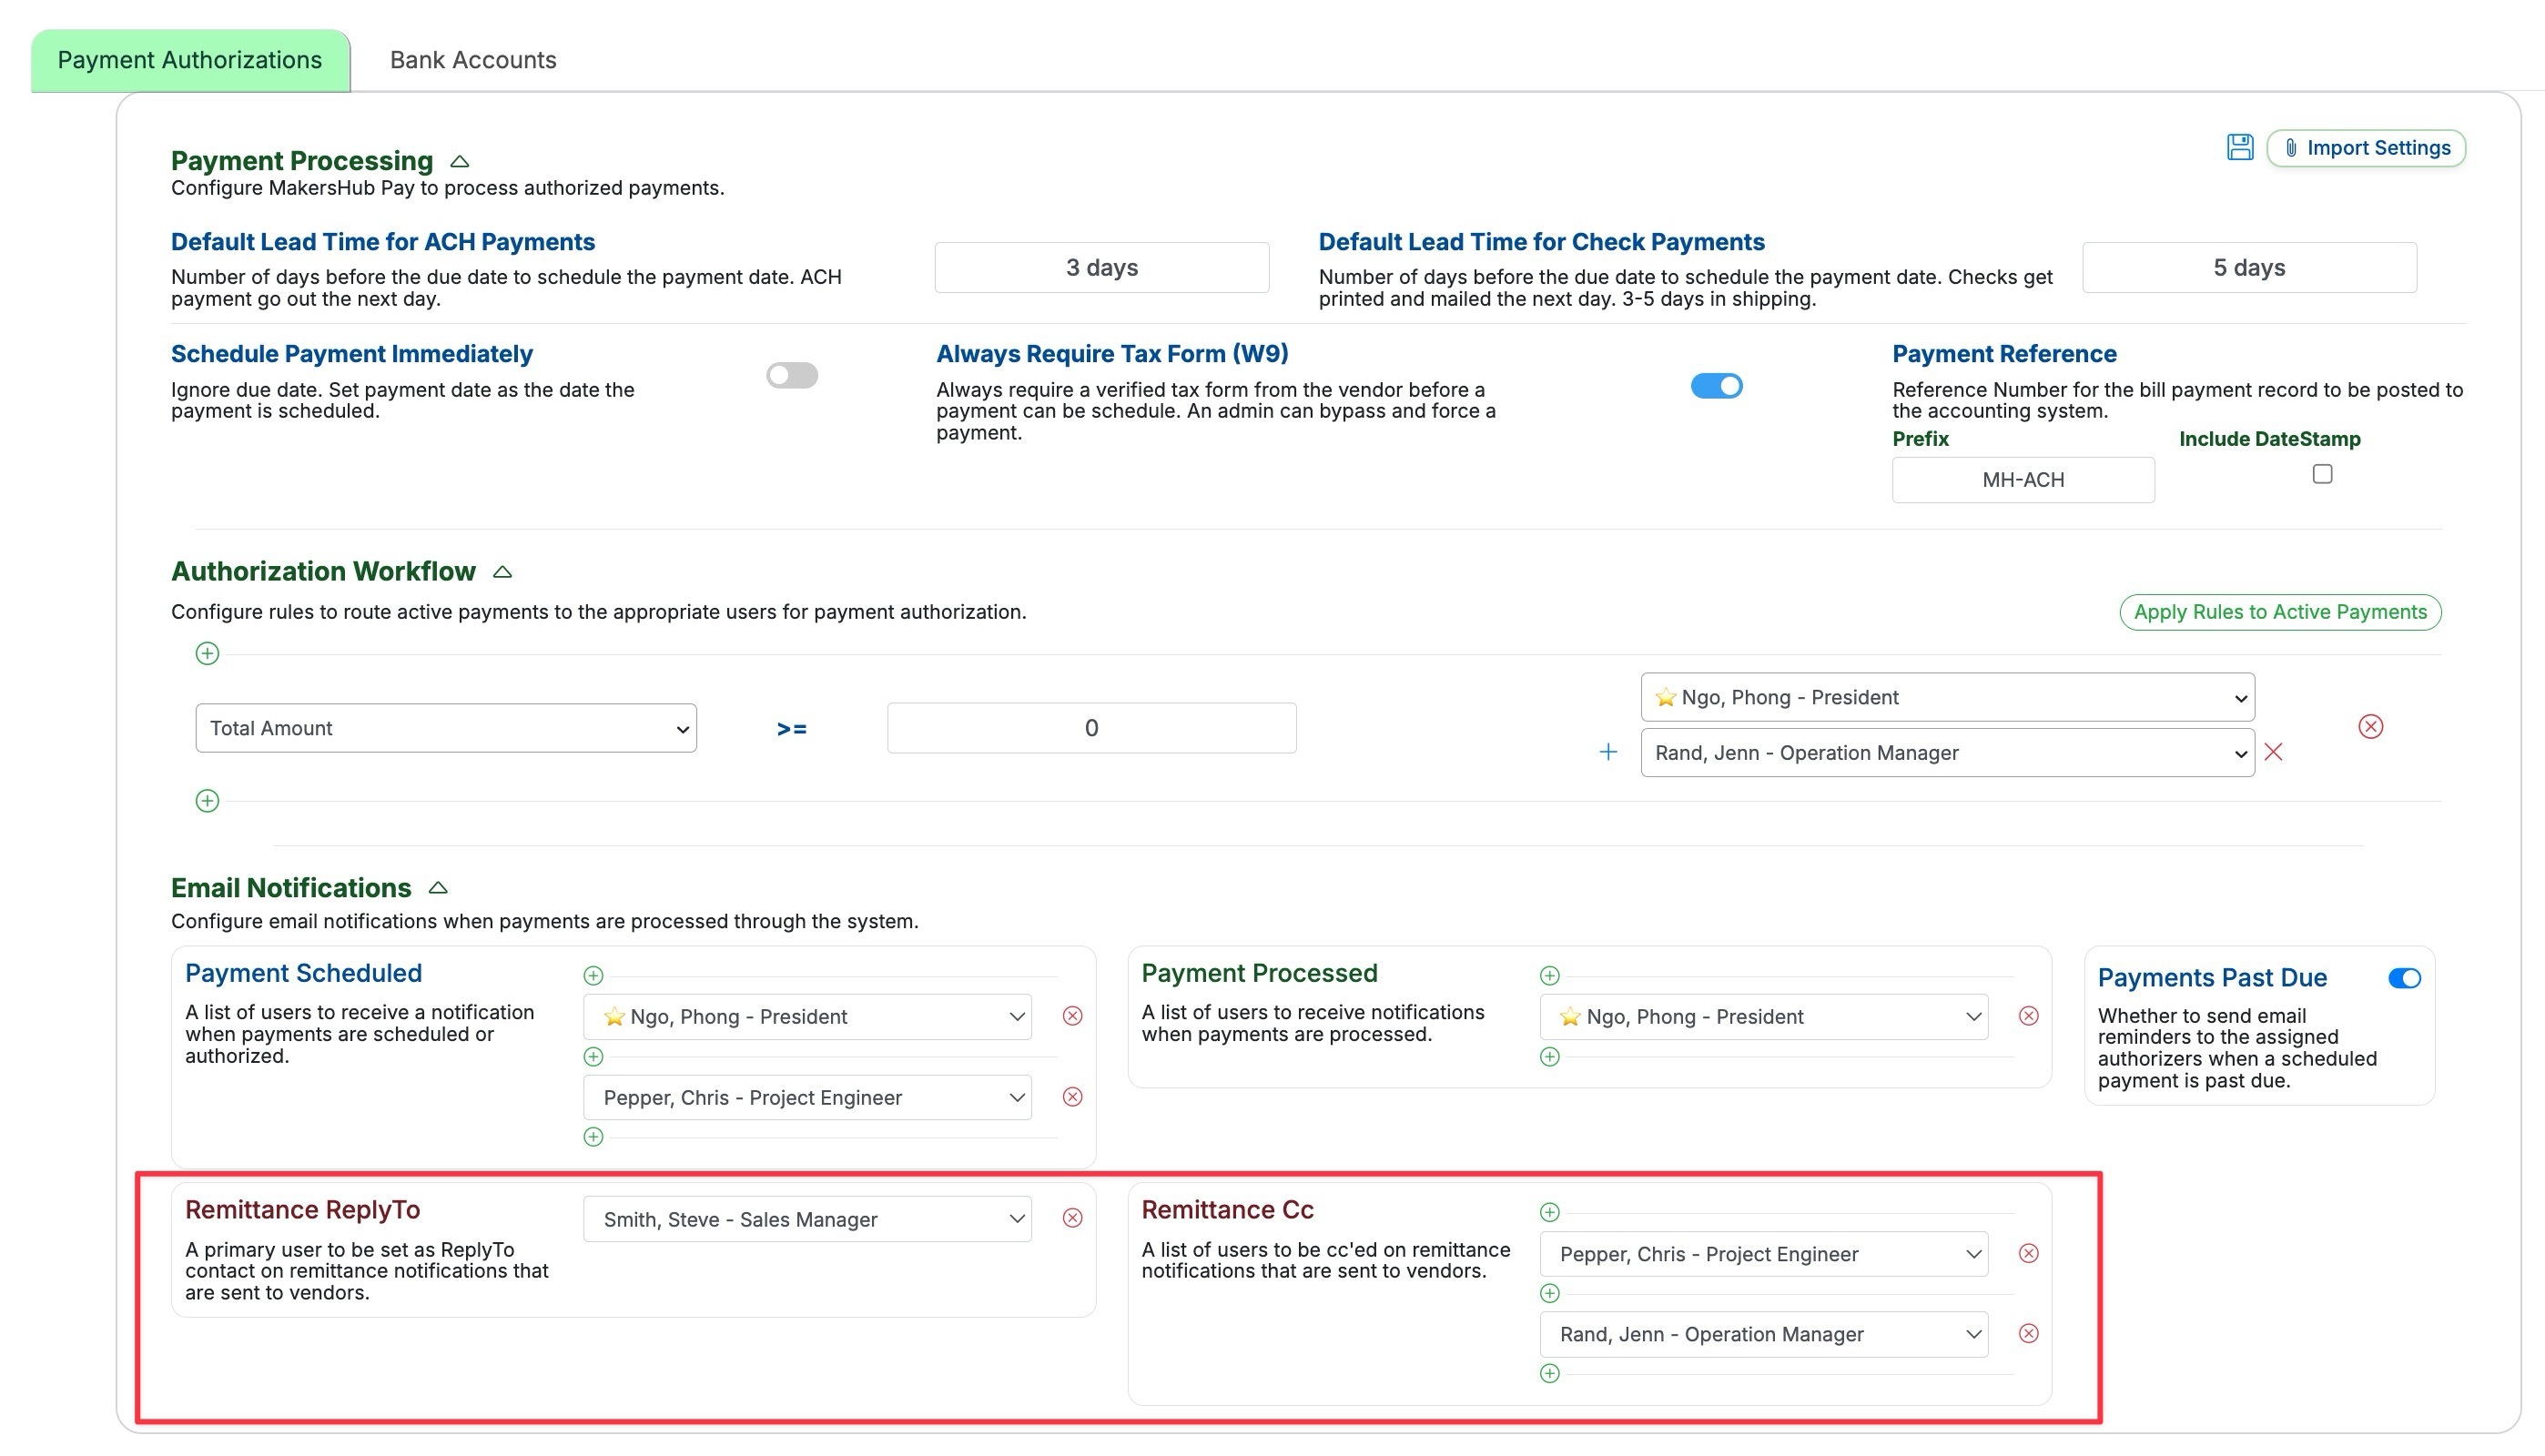This screenshot has width=2545, height=1456.
Task: Switch to the Bank Accounts tab
Action: pyautogui.click(x=473, y=60)
